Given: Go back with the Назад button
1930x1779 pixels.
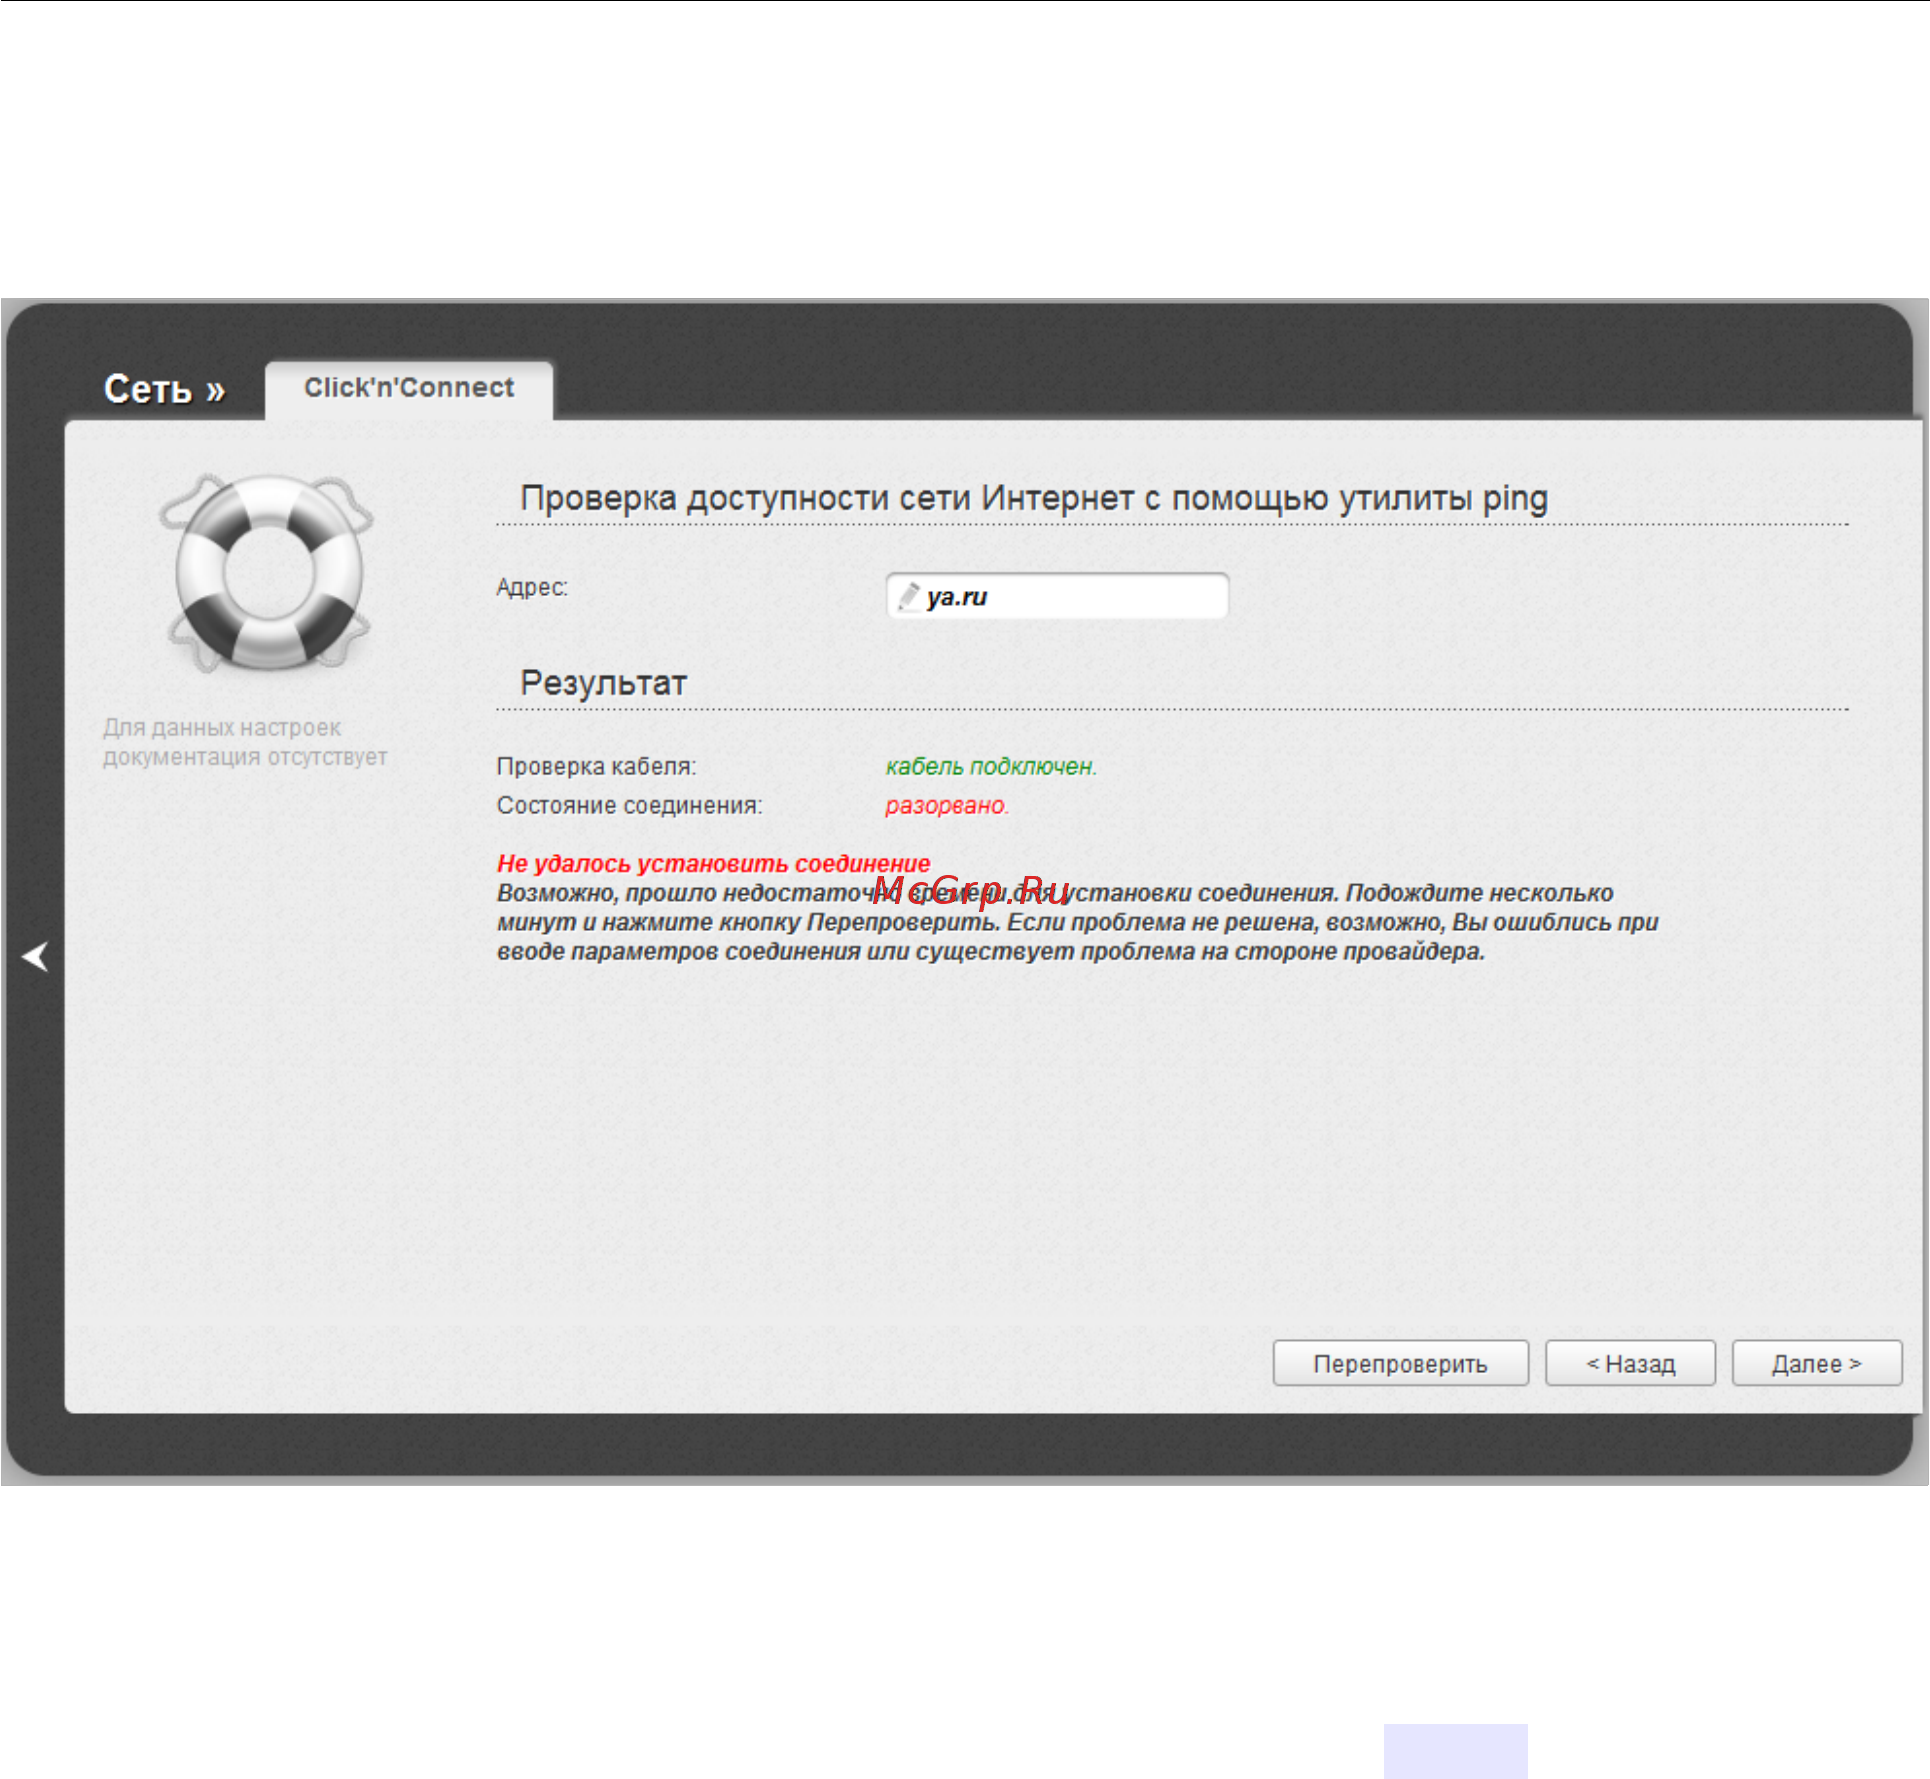Looking at the screenshot, I should pos(1630,1363).
